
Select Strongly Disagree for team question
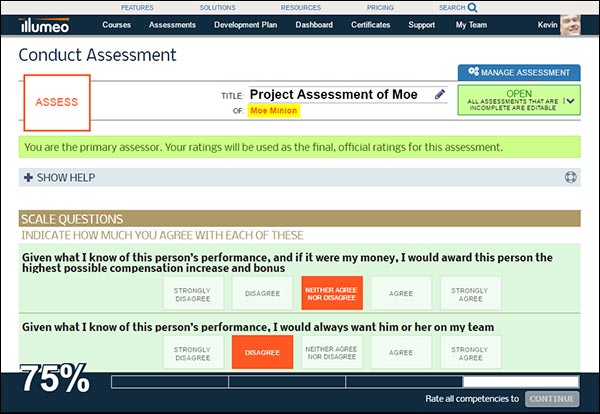click(193, 352)
